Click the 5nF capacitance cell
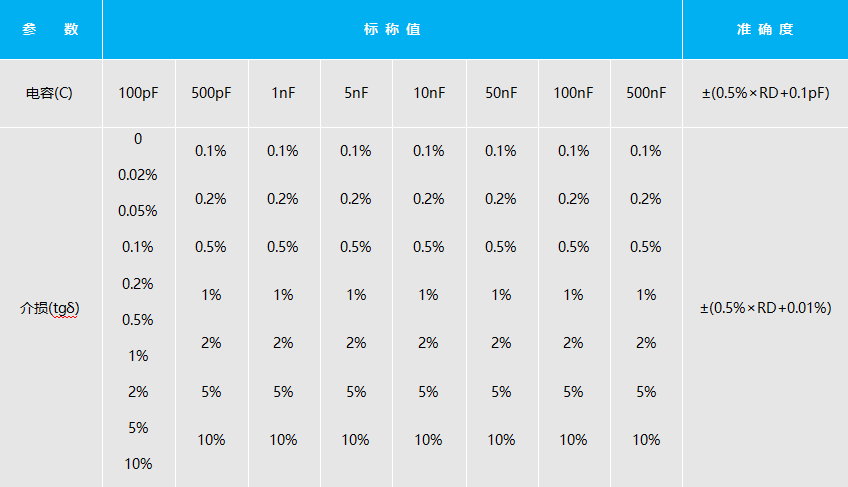This screenshot has width=848, height=487. 356,93
